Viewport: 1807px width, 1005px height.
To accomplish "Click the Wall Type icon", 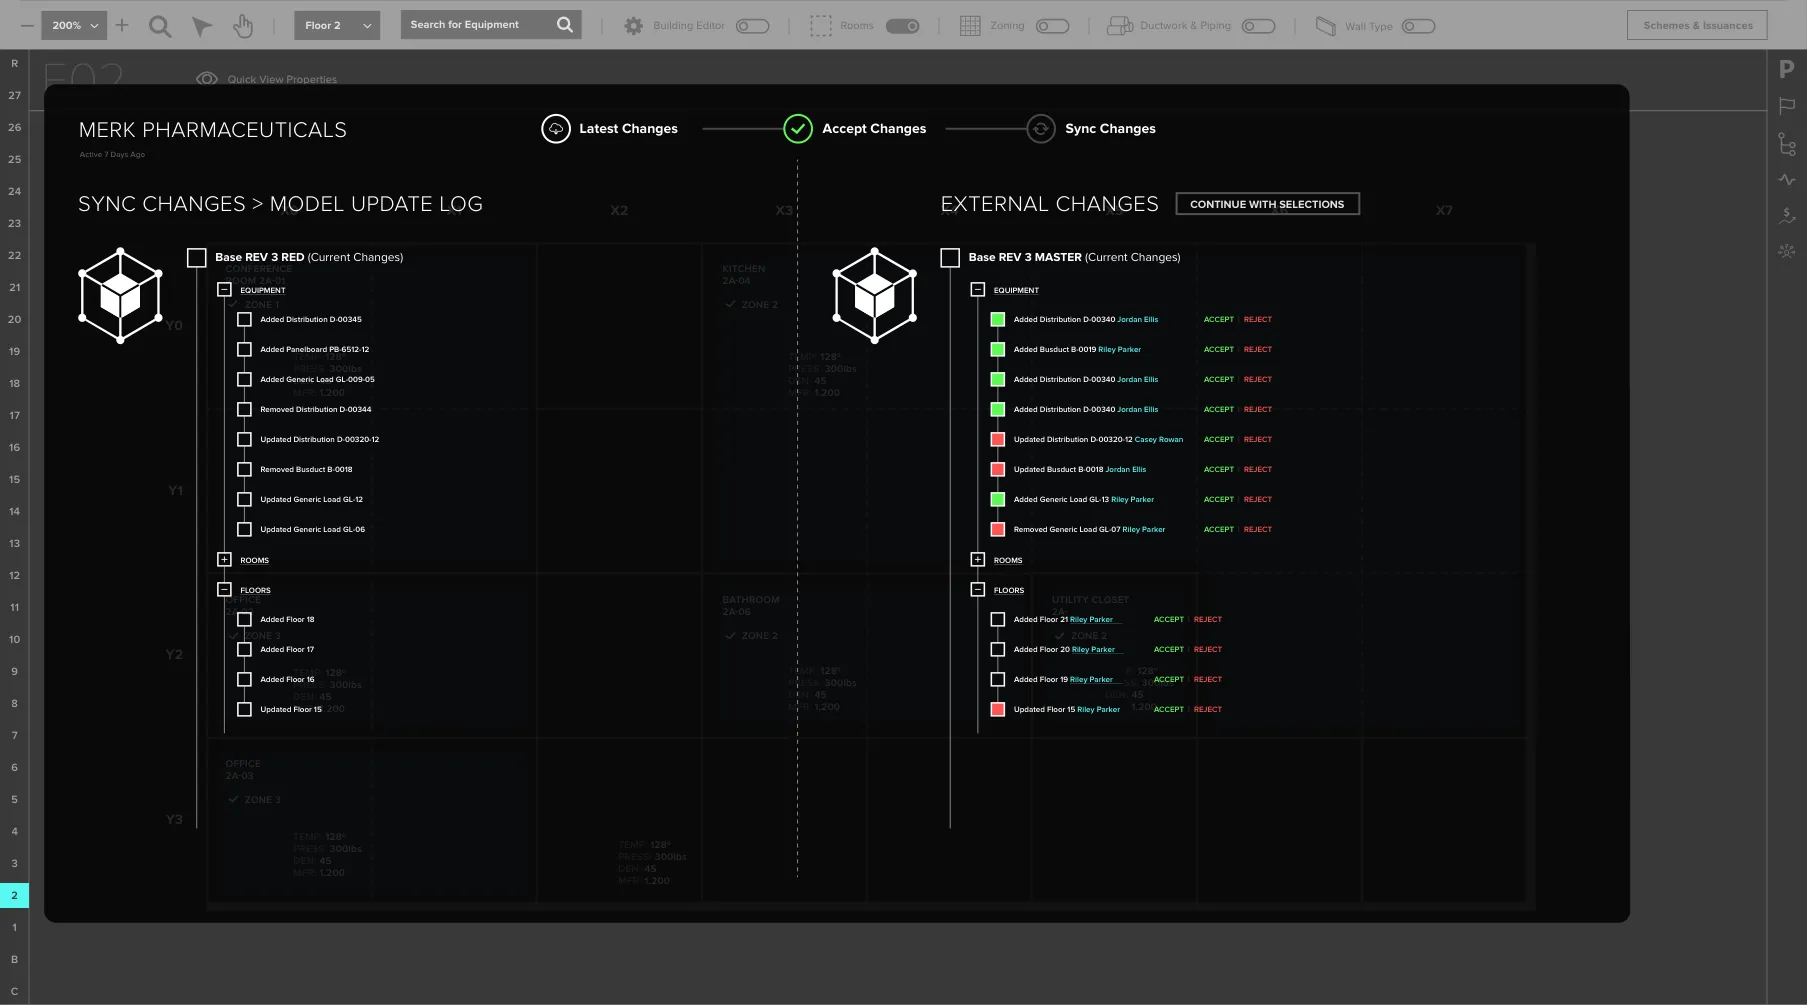I will [x=1326, y=26].
